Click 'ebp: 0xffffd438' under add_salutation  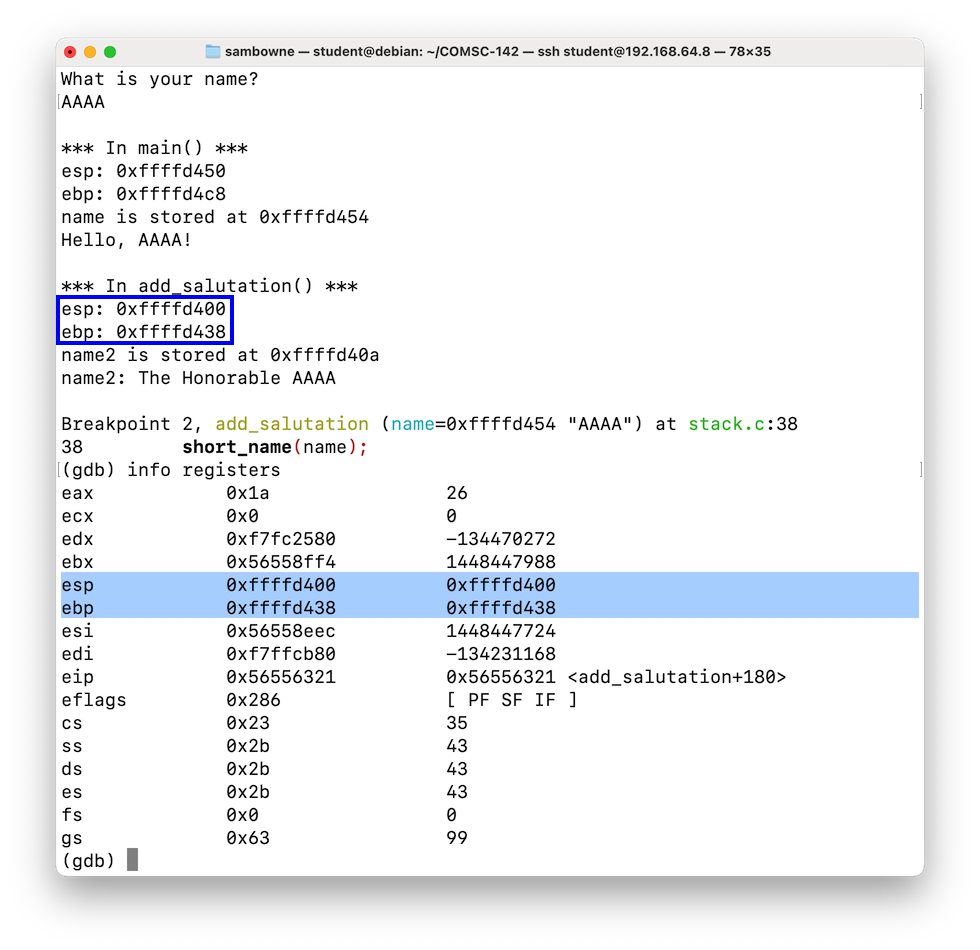pyautogui.click(x=143, y=332)
